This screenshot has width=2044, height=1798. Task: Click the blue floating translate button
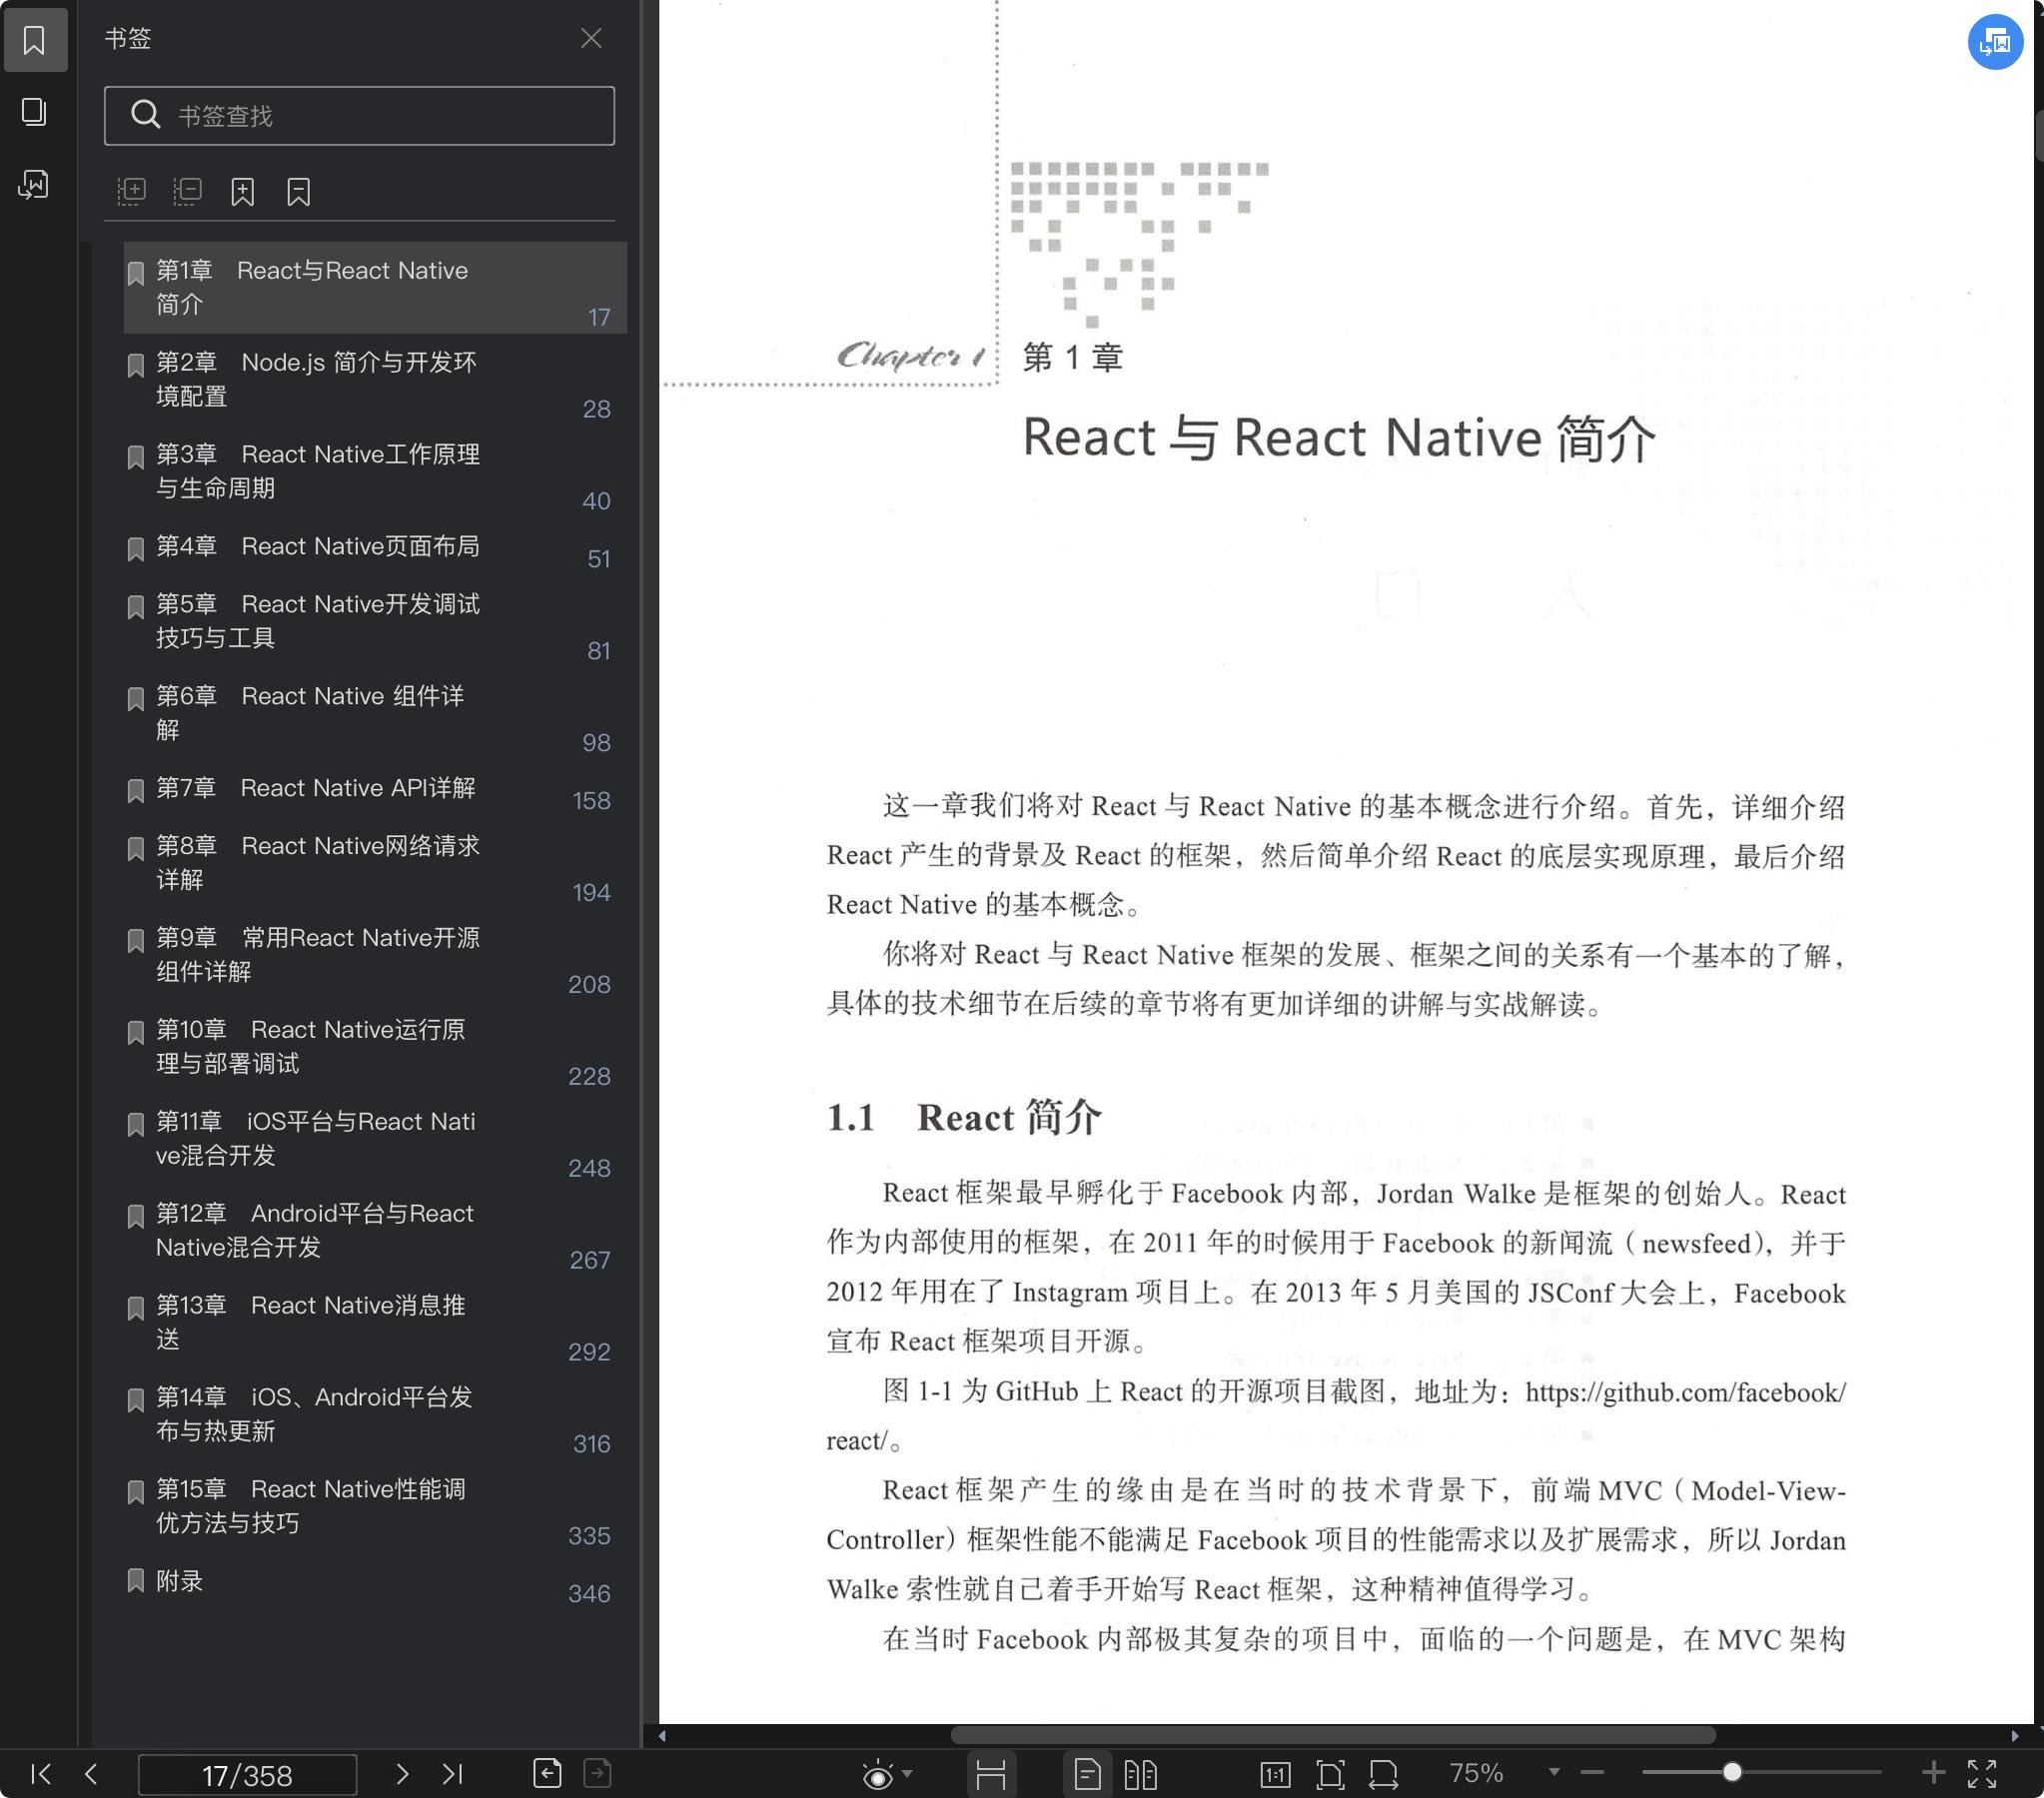[x=1995, y=42]
